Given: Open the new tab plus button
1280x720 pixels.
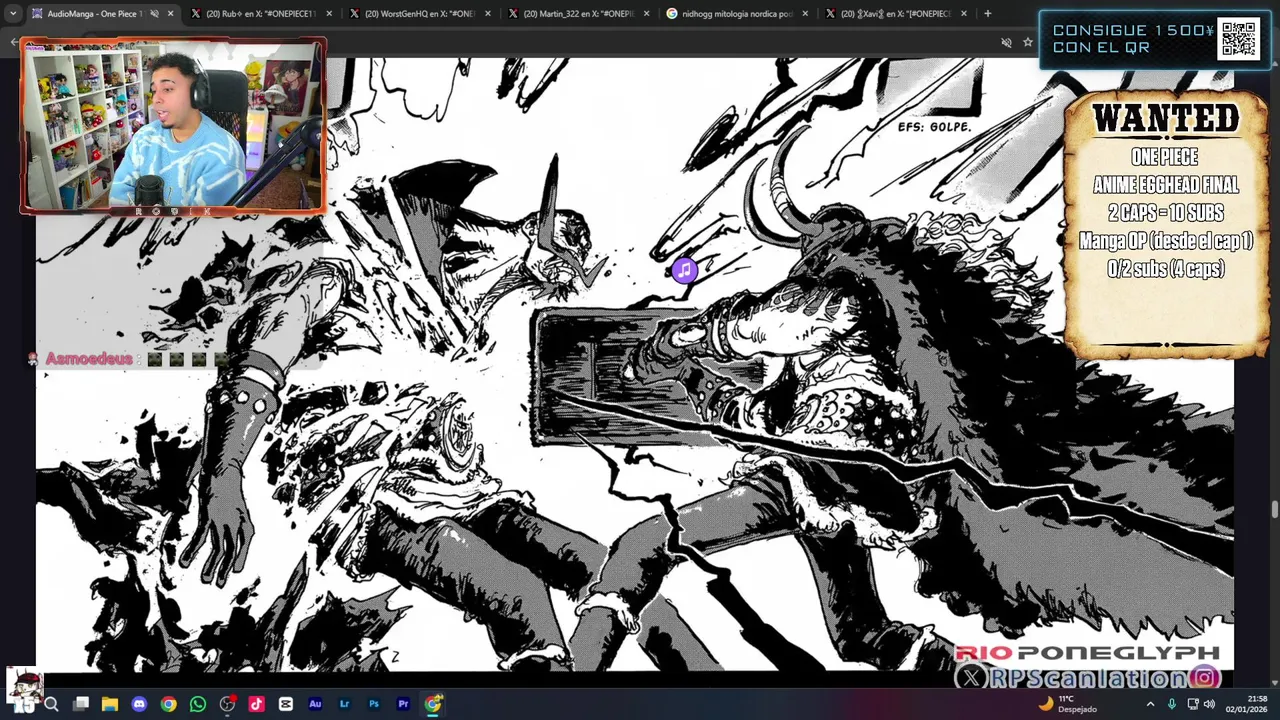Looking at the screenshot, I should (987, 14).
